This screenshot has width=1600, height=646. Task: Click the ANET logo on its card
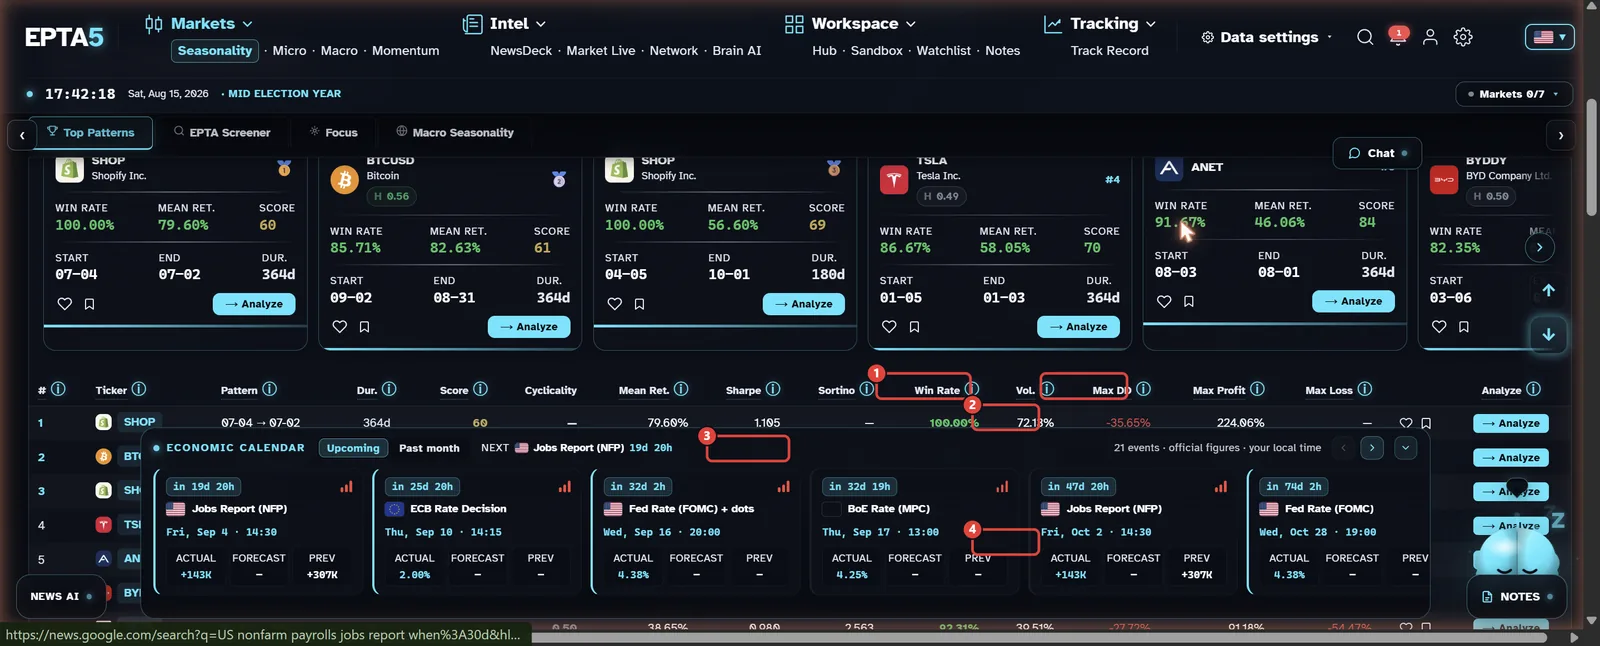[1168, 168]
